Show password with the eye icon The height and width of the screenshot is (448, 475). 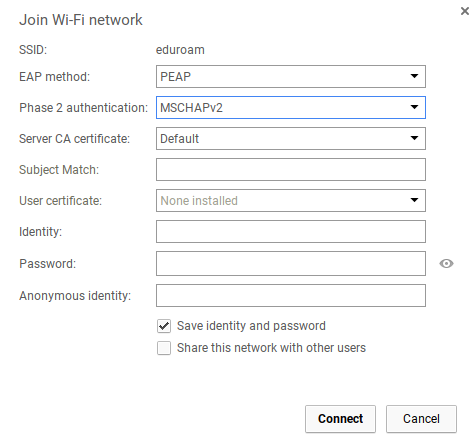point(446,264)
